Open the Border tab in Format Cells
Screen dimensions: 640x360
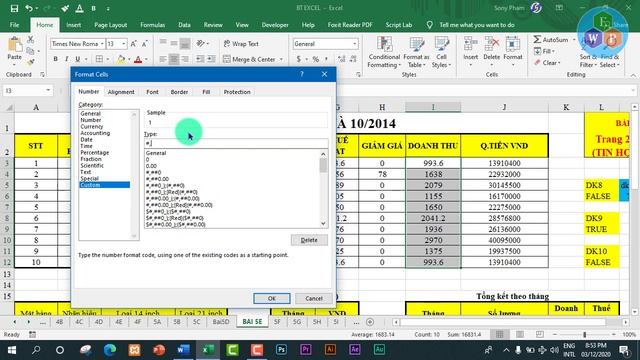click(179, 92)
